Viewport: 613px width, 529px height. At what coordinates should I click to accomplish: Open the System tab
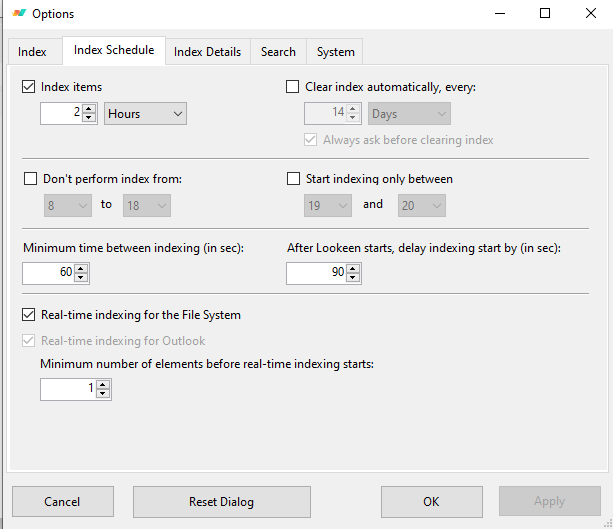(x=335, y=52)
